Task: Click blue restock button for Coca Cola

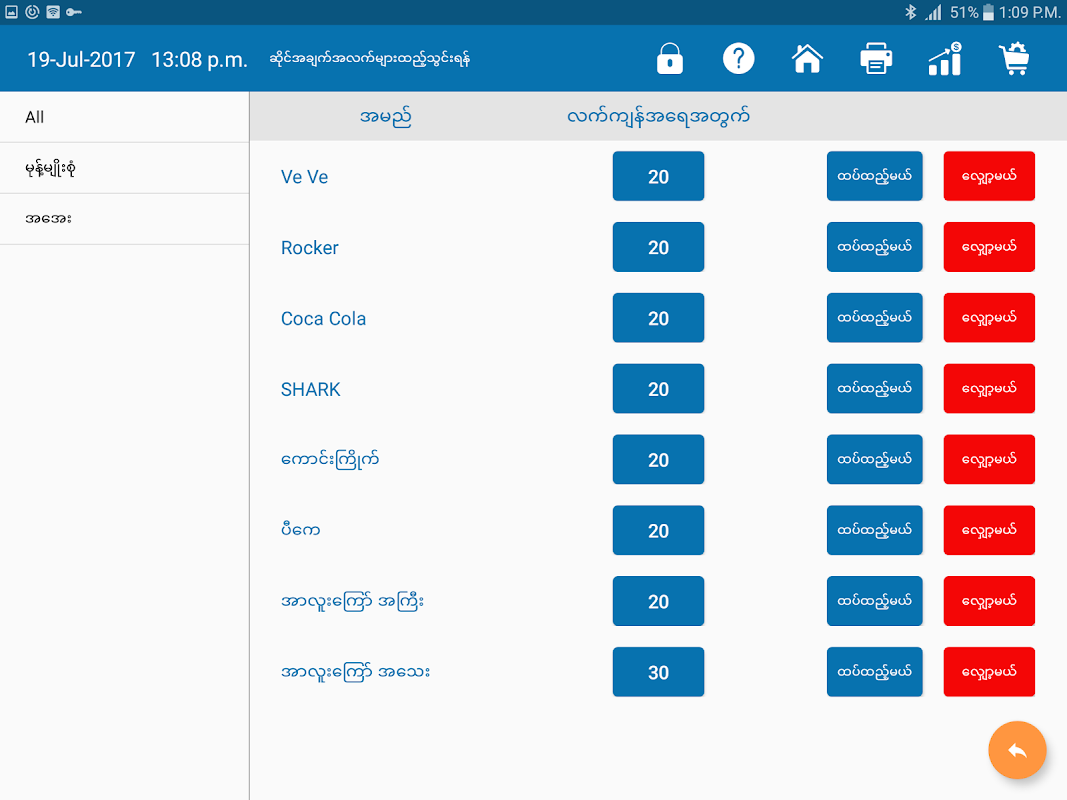Action: (x=874, y=318)
